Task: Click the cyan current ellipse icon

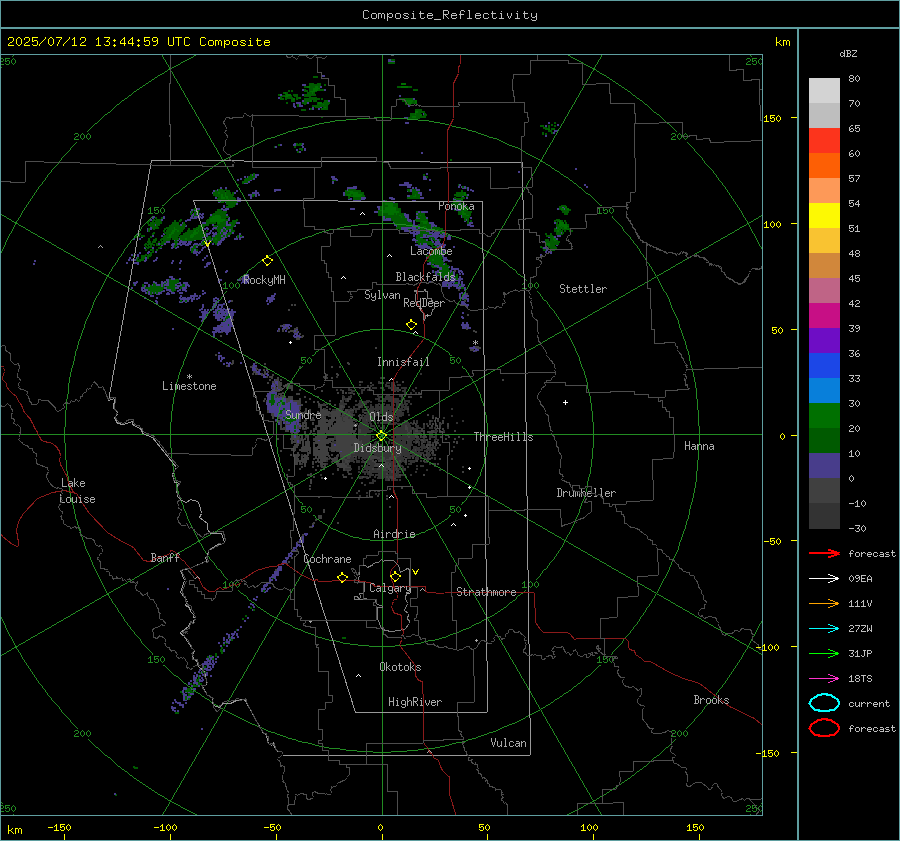Action: point(824,703)
